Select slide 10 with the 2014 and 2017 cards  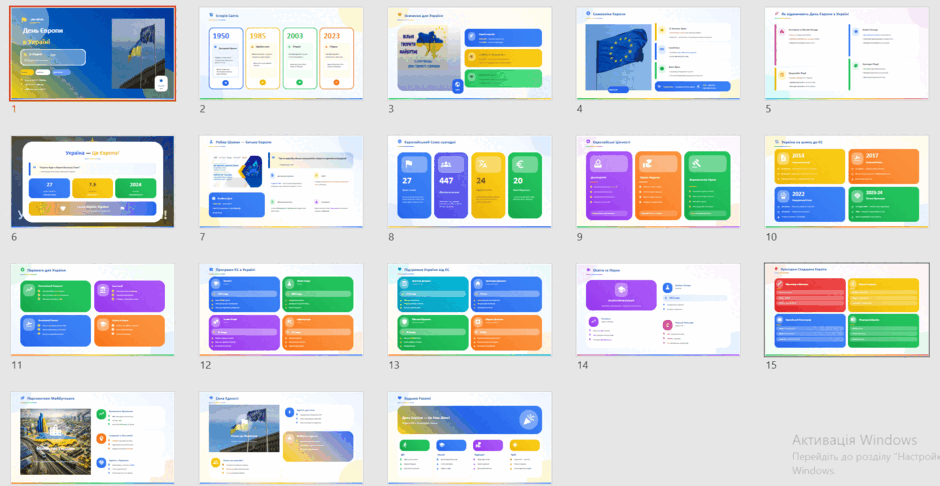[846, 182]
